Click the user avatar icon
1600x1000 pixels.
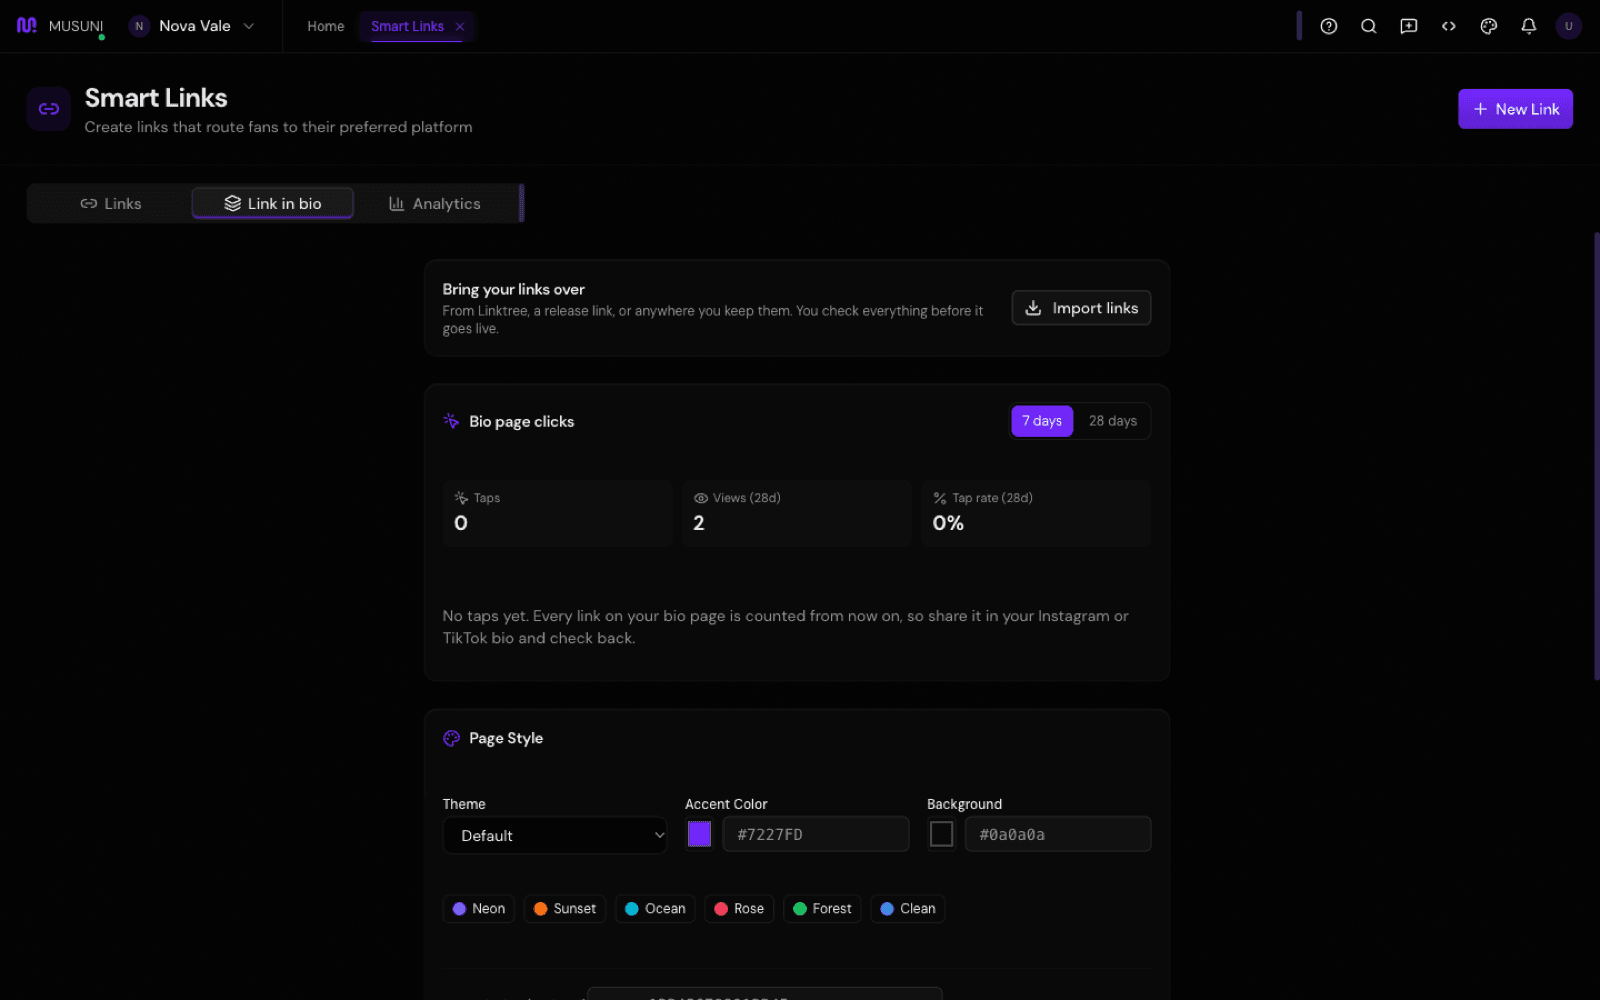(1568, 26)
